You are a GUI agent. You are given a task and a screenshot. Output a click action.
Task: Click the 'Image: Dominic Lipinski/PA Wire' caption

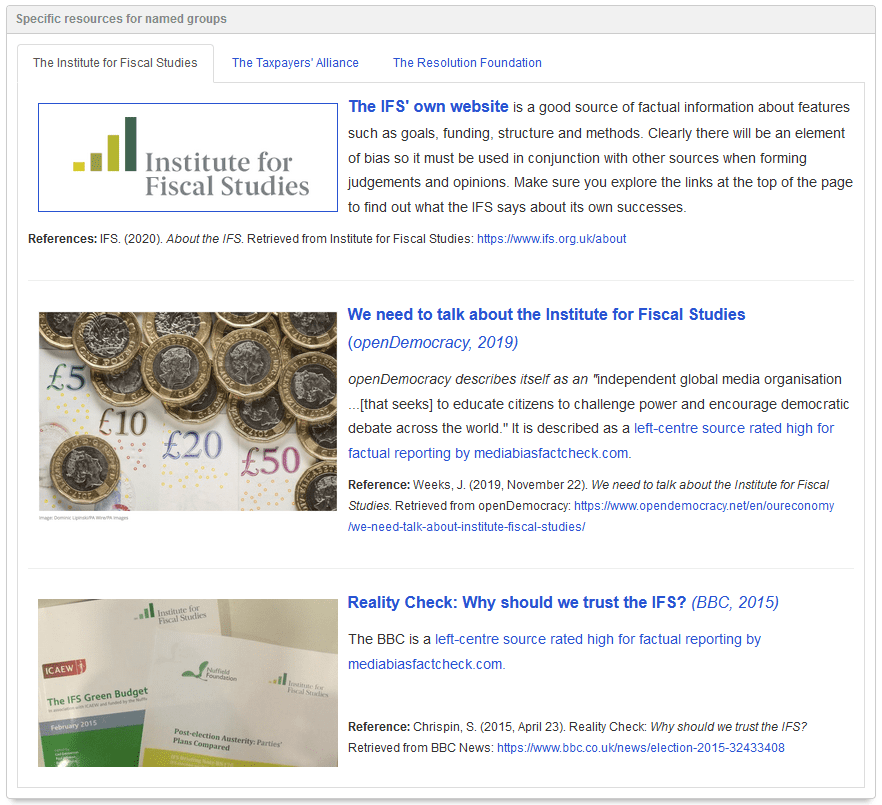pos(84,518)
